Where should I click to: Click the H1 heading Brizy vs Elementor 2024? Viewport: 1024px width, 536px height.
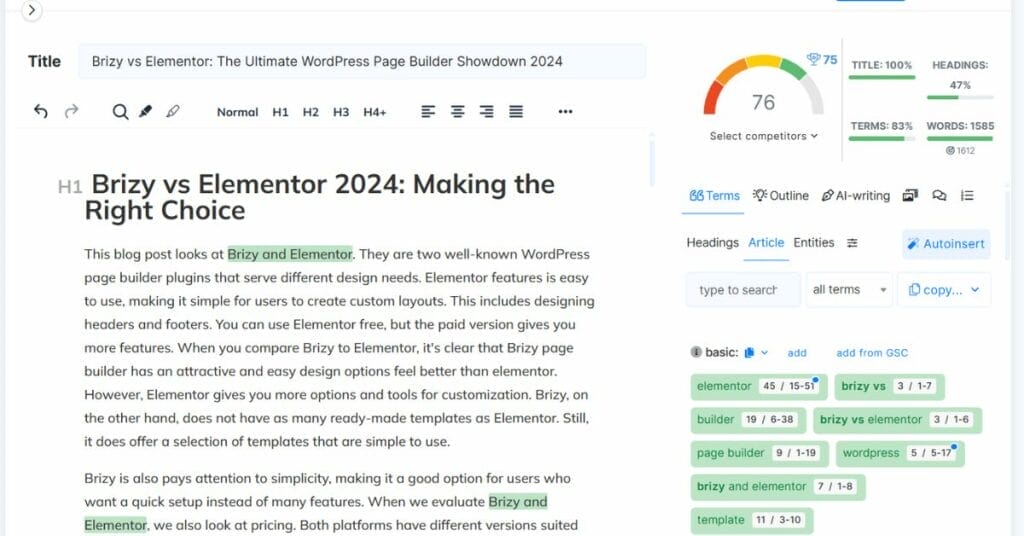(x=320, y=197)
